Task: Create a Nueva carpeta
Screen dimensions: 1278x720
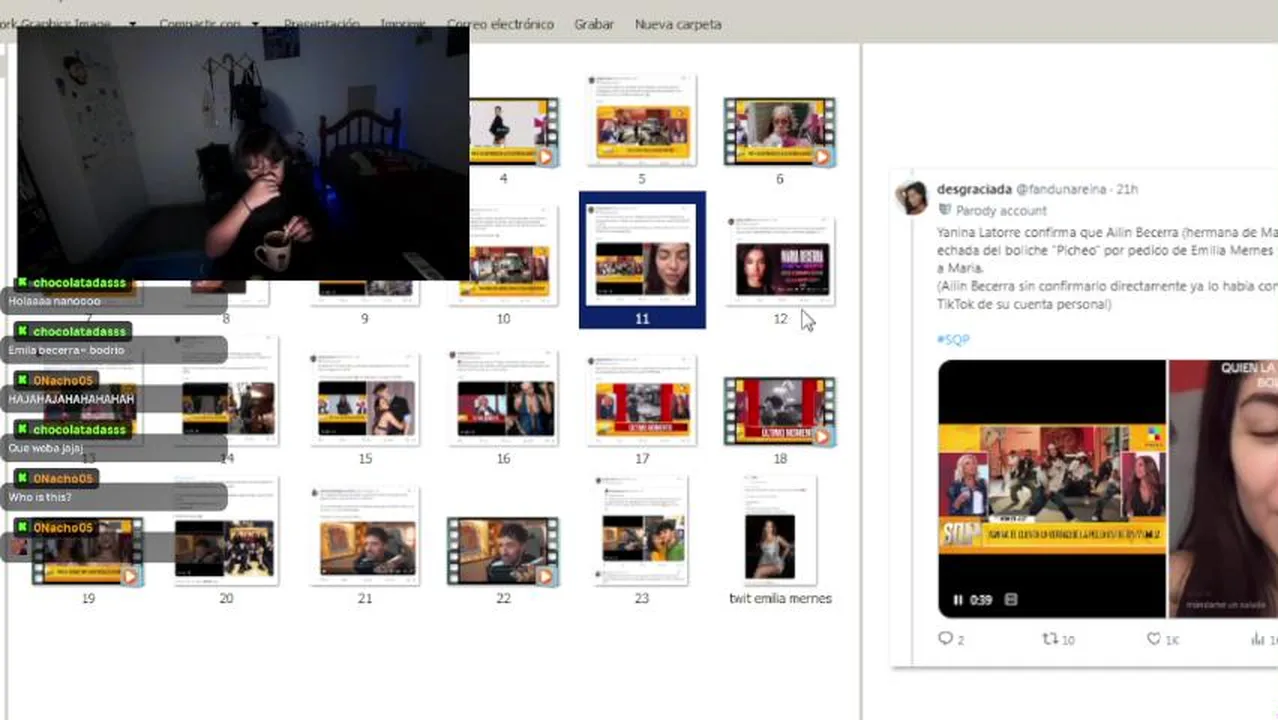Action: pos(678,24)
